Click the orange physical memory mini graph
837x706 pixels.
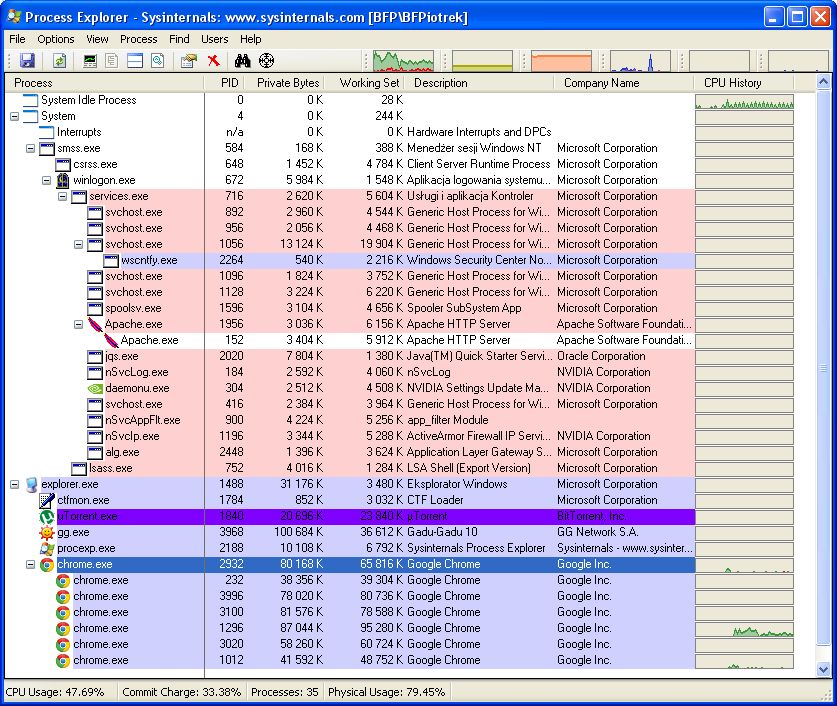[x=561, y=61]
